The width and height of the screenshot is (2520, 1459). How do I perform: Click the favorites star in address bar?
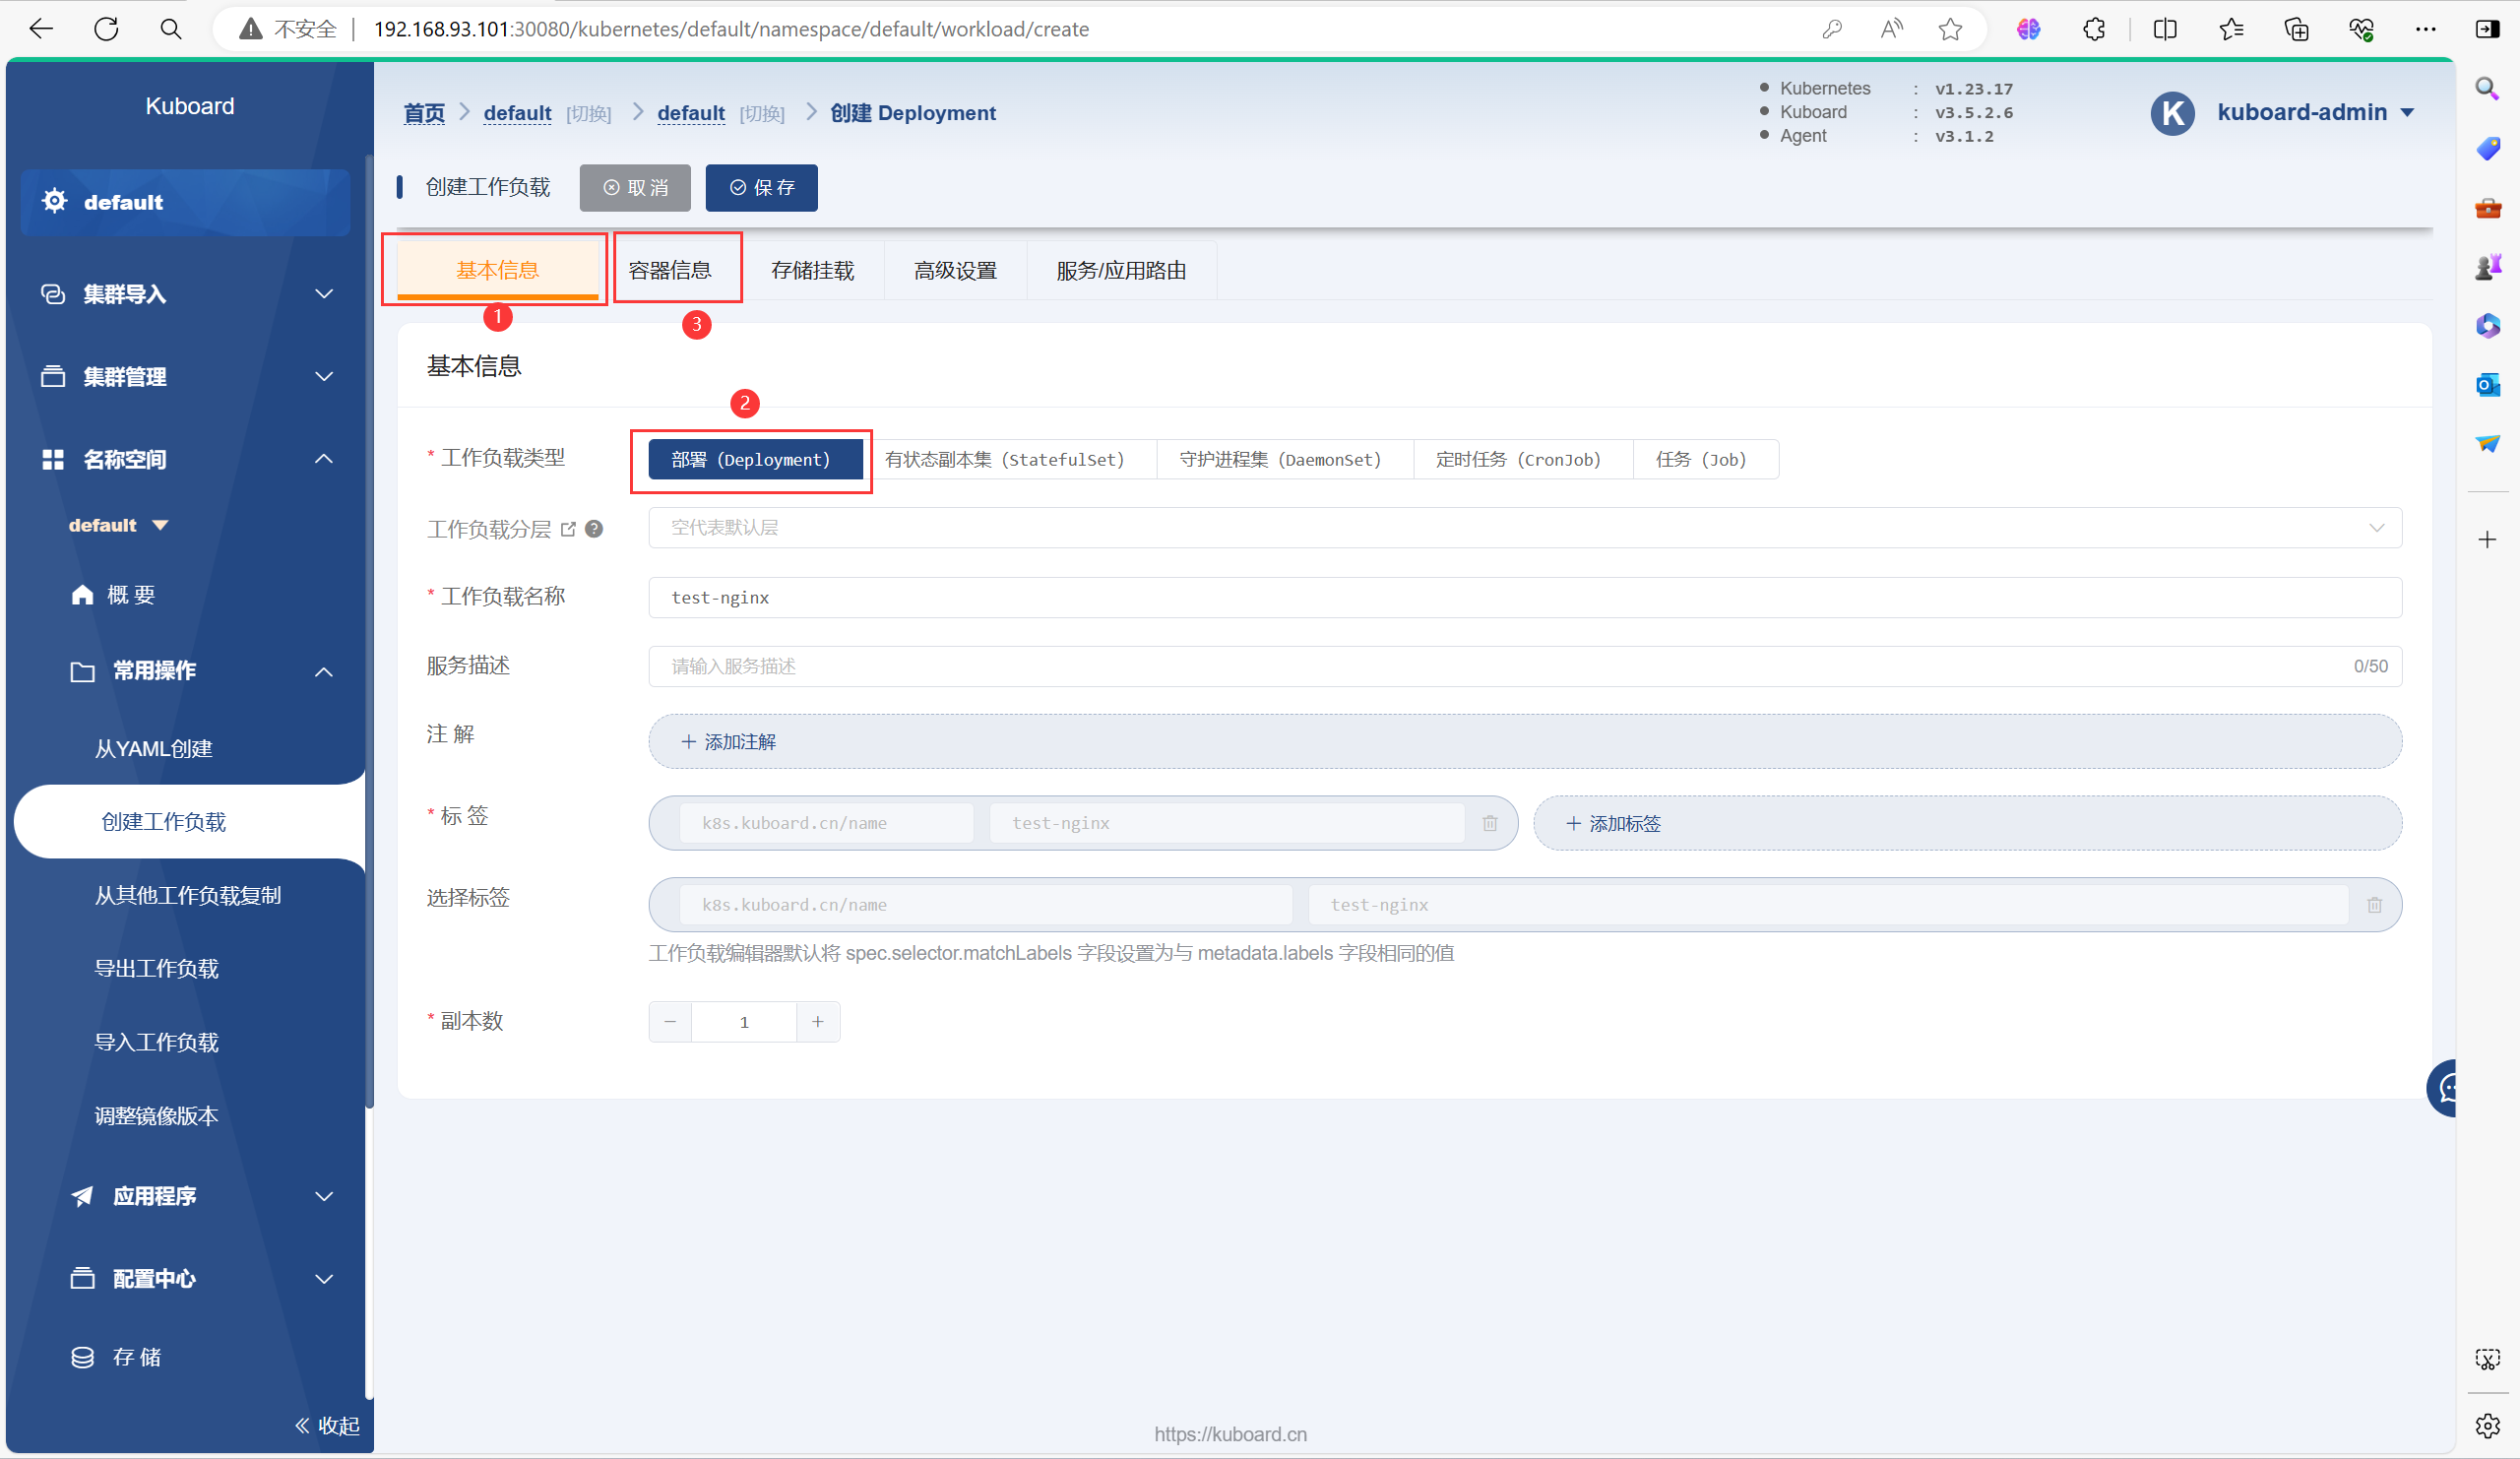1950,29
